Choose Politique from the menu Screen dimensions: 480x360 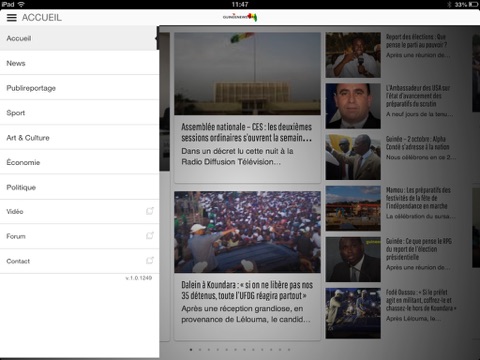tap(79, 187)
